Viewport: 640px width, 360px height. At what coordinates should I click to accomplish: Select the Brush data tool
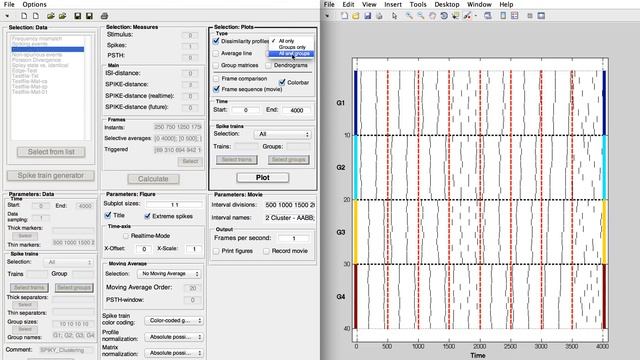pos(467,16)
